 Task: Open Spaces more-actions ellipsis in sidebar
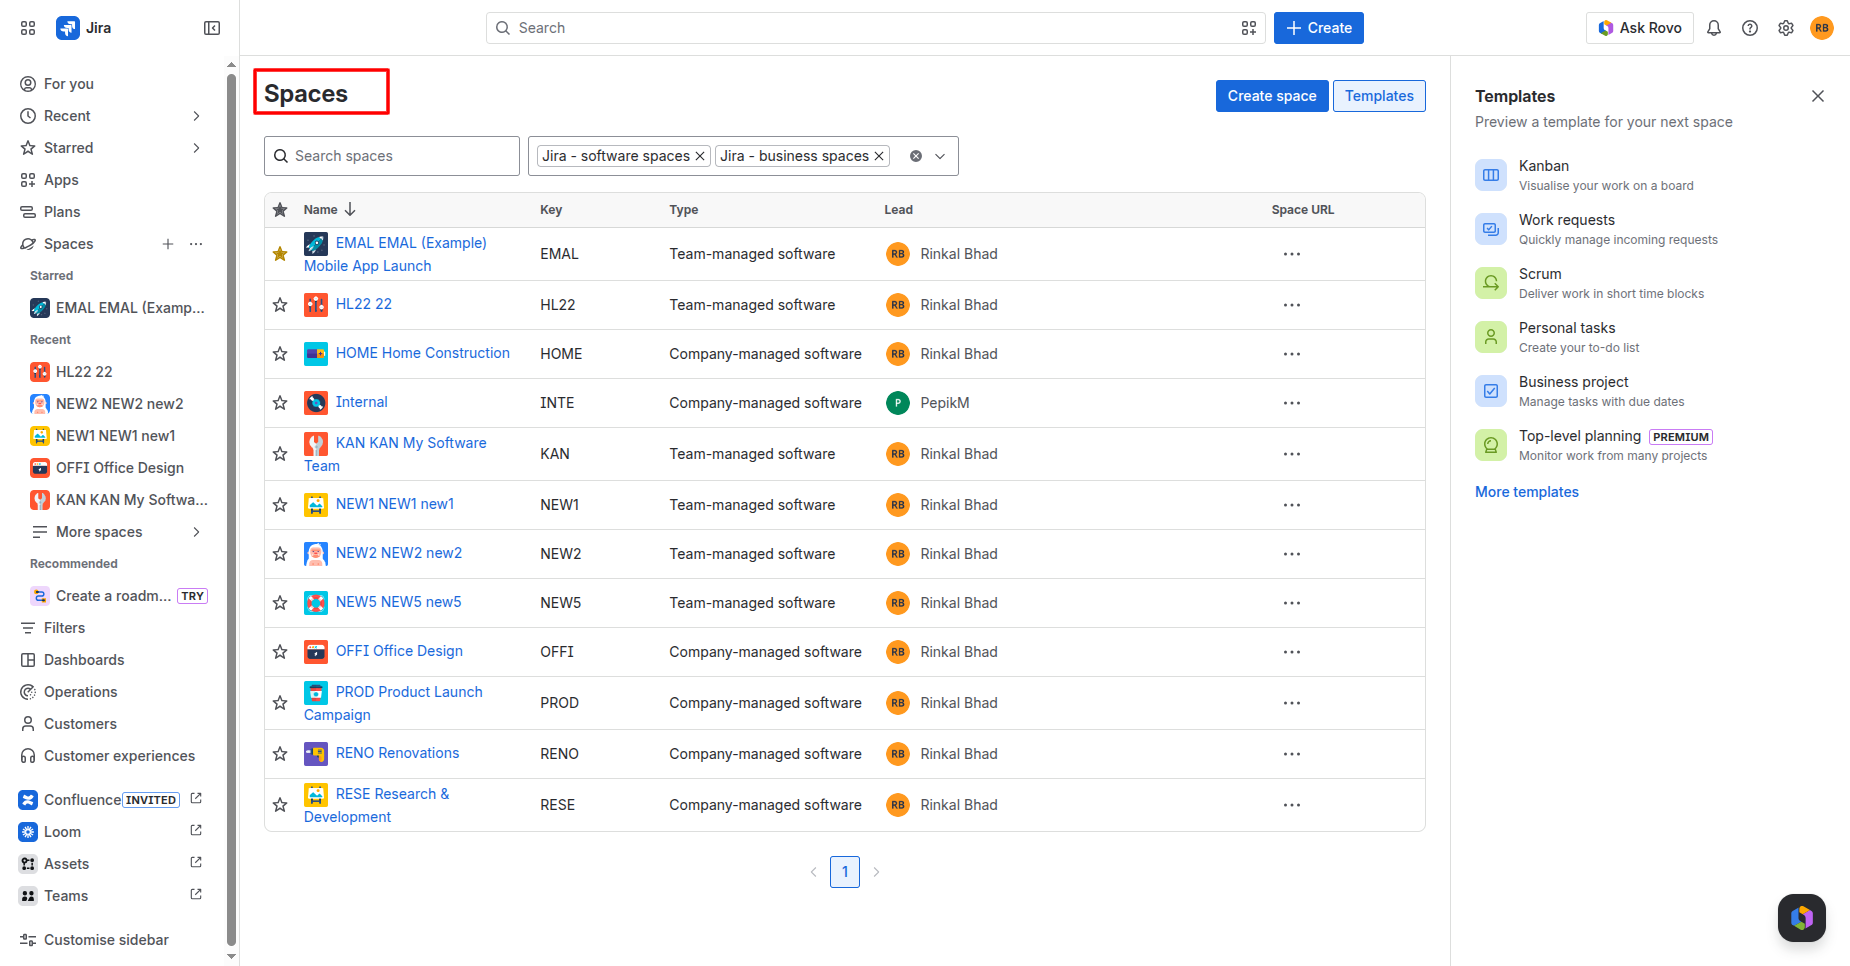click(196, 244)
